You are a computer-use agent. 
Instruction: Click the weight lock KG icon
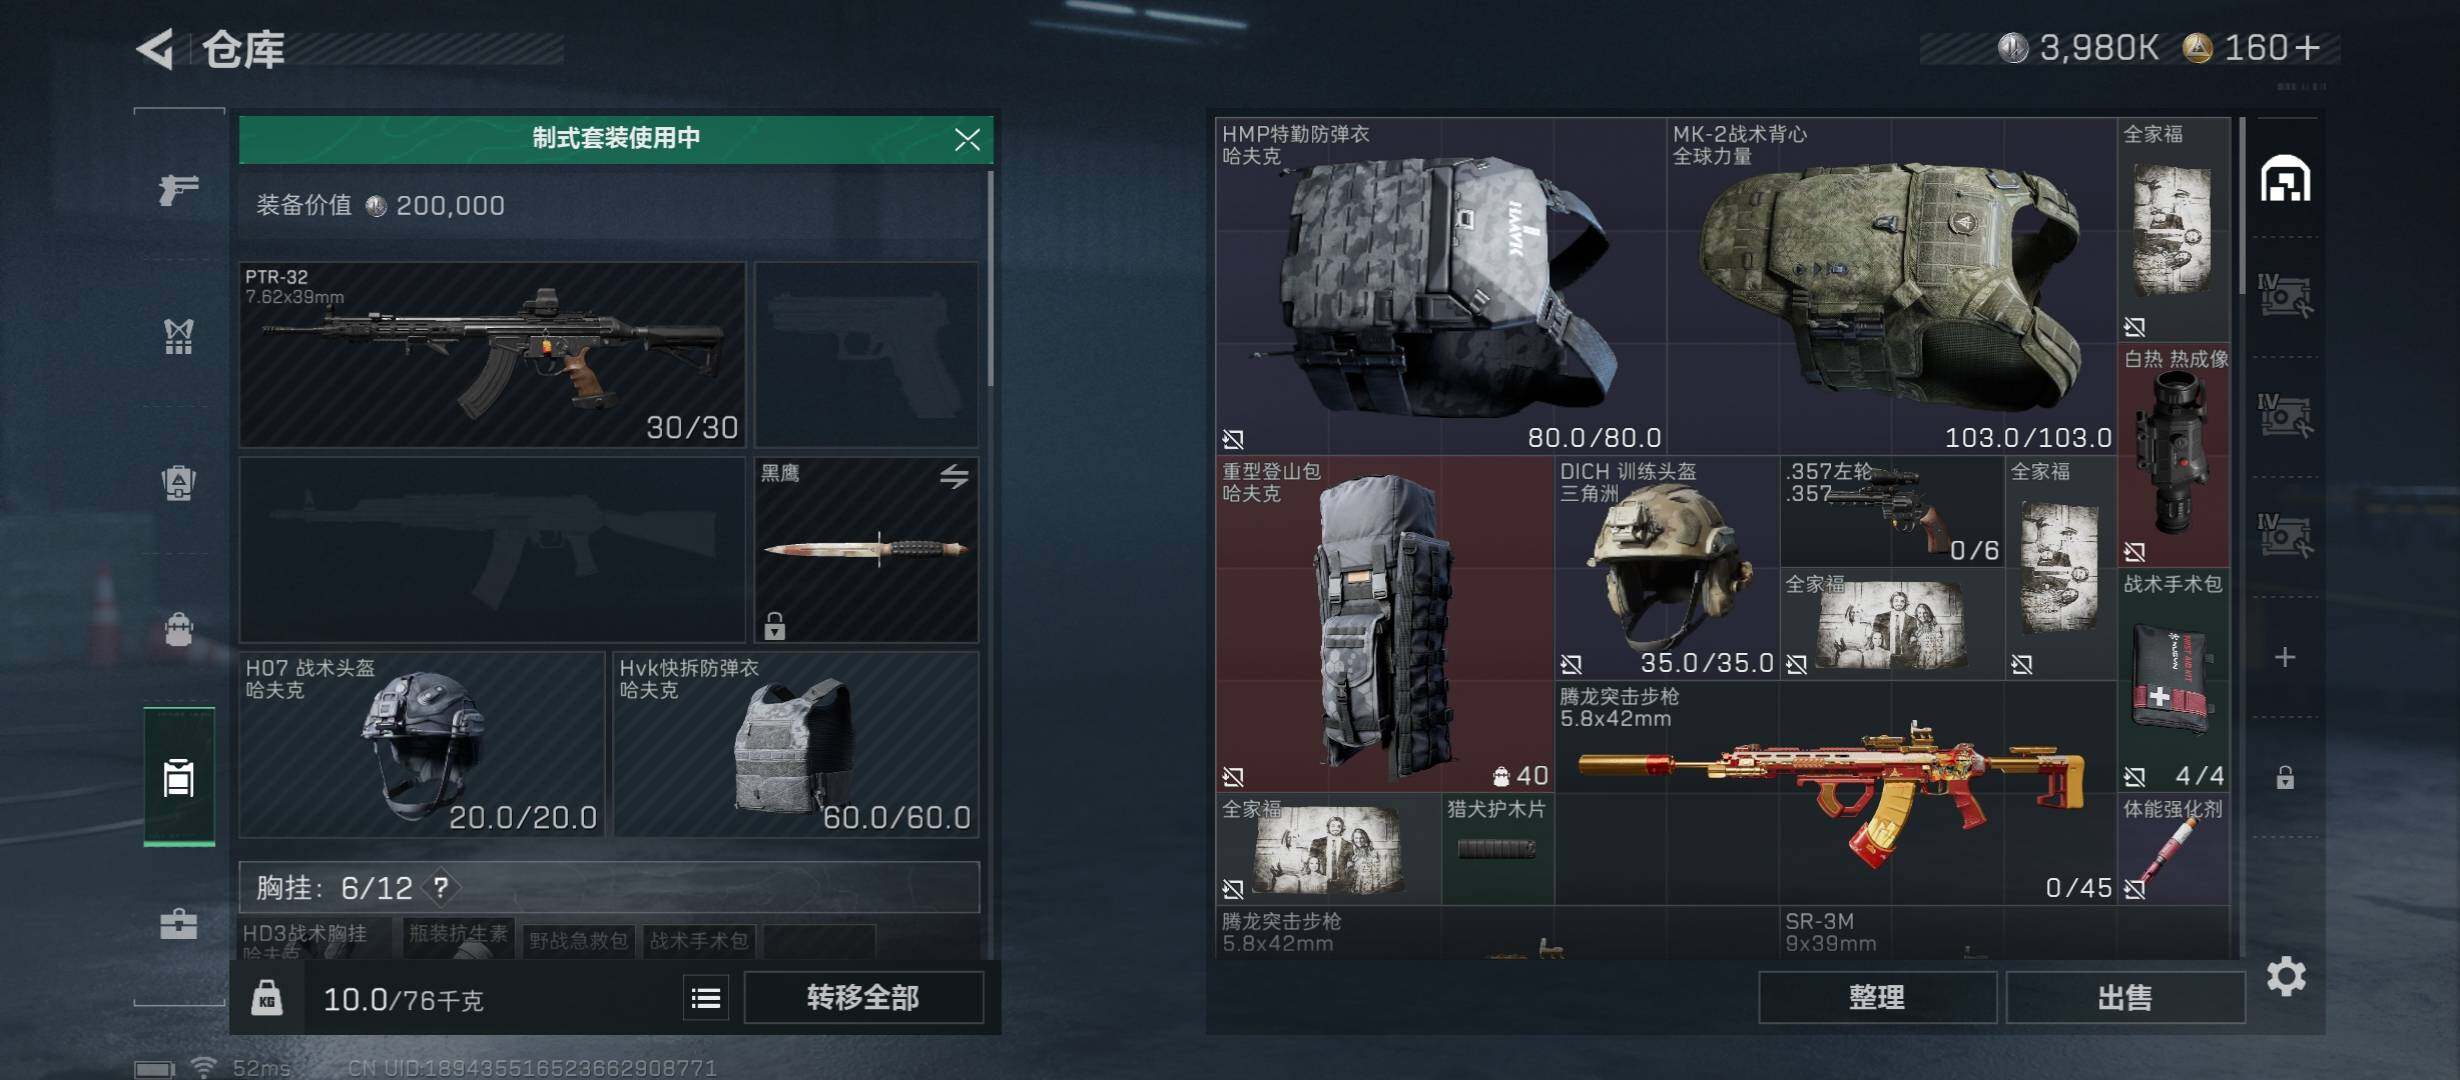coord(266,998)
